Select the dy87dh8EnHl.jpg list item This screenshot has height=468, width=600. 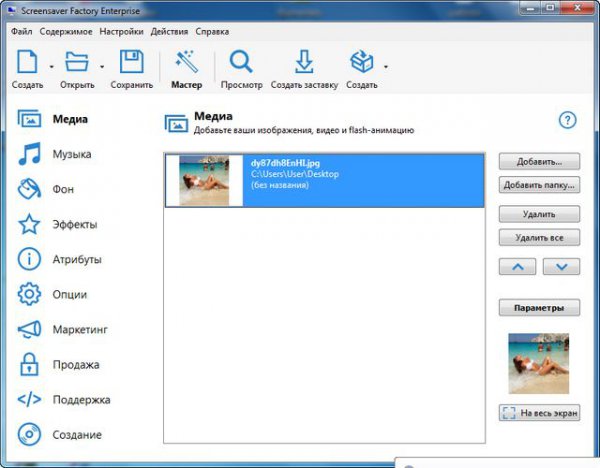pos(324,180)
